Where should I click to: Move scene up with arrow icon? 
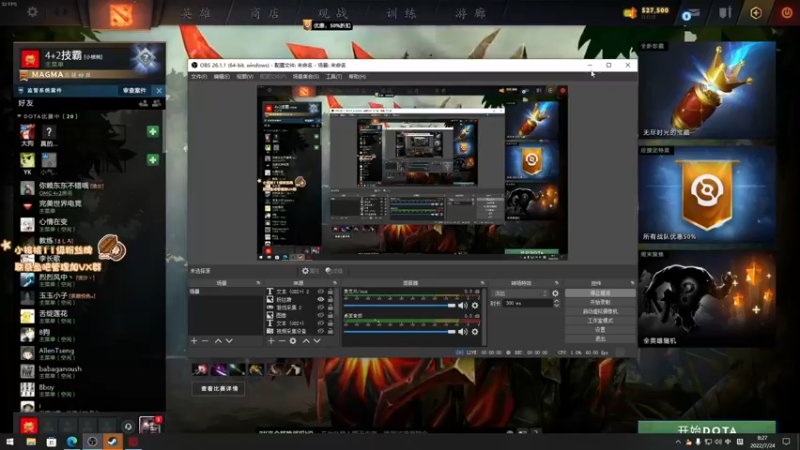pos(218,340)
